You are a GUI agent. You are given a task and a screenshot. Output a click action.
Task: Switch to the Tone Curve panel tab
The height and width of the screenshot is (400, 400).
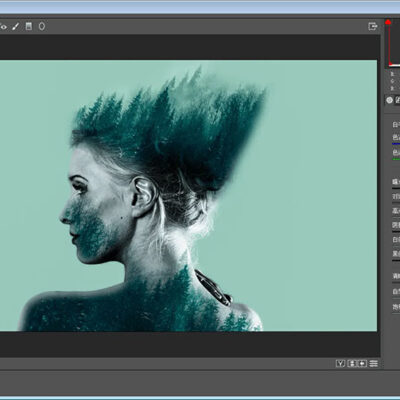pos(397,100)
